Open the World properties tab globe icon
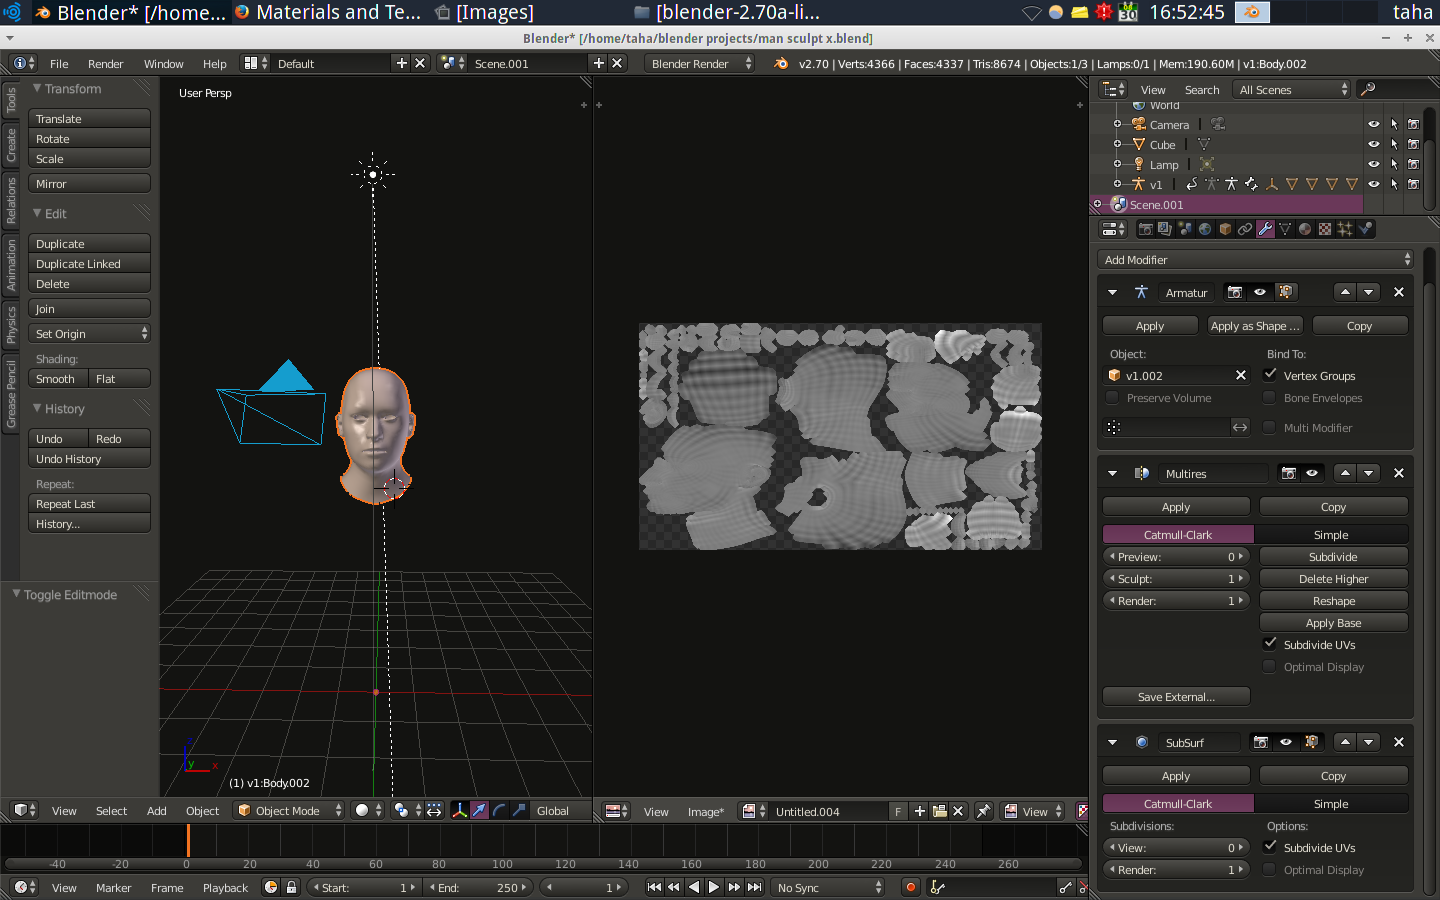 click(x=1205, y=229)
